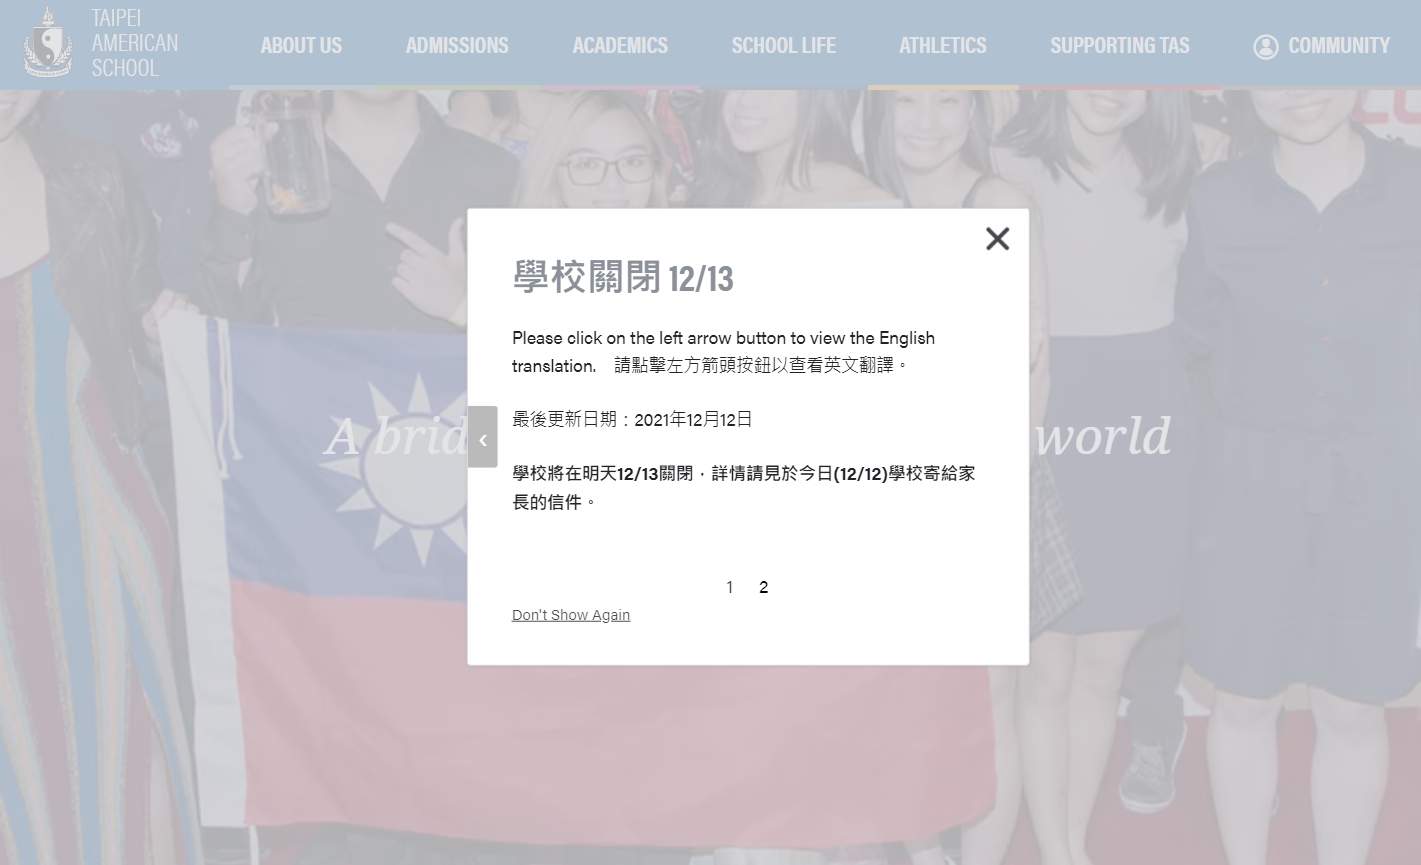The image size is (1421, 865).
Task: Switch to slide 1 in the dialog pagination
Action: coord(730,587)
